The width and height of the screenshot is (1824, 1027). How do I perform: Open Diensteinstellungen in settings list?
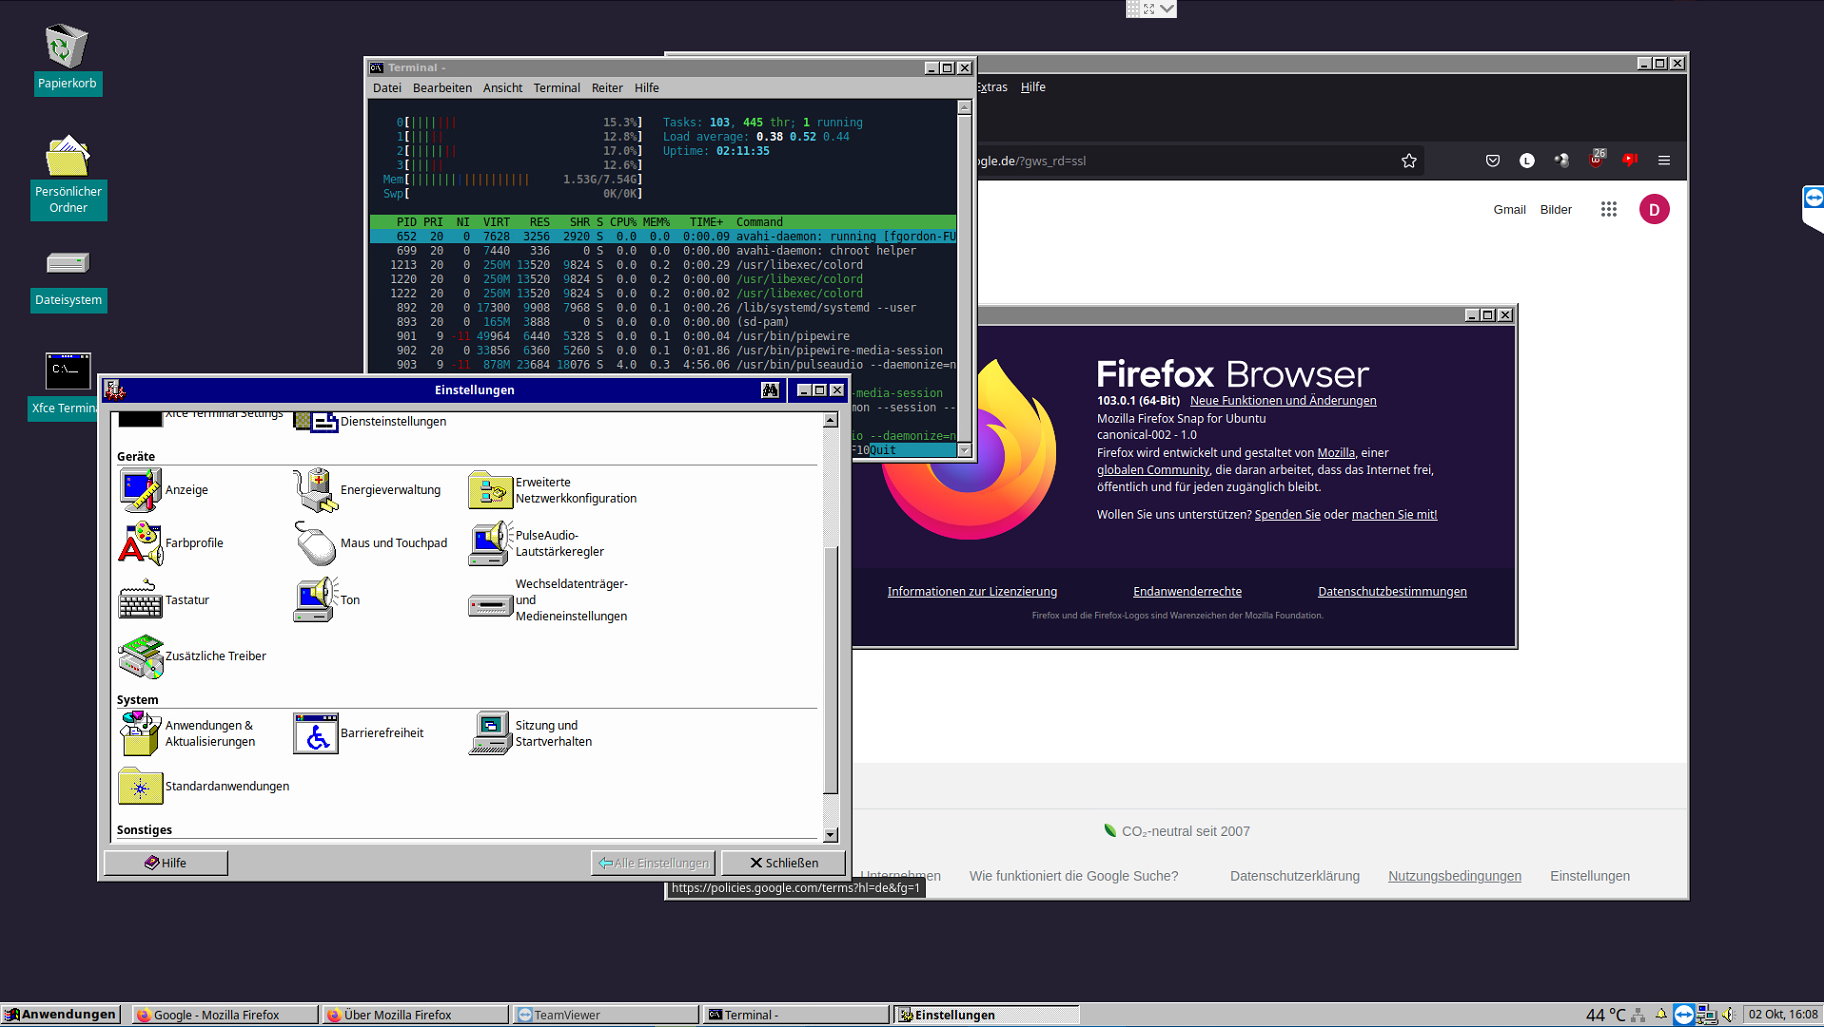370,421
